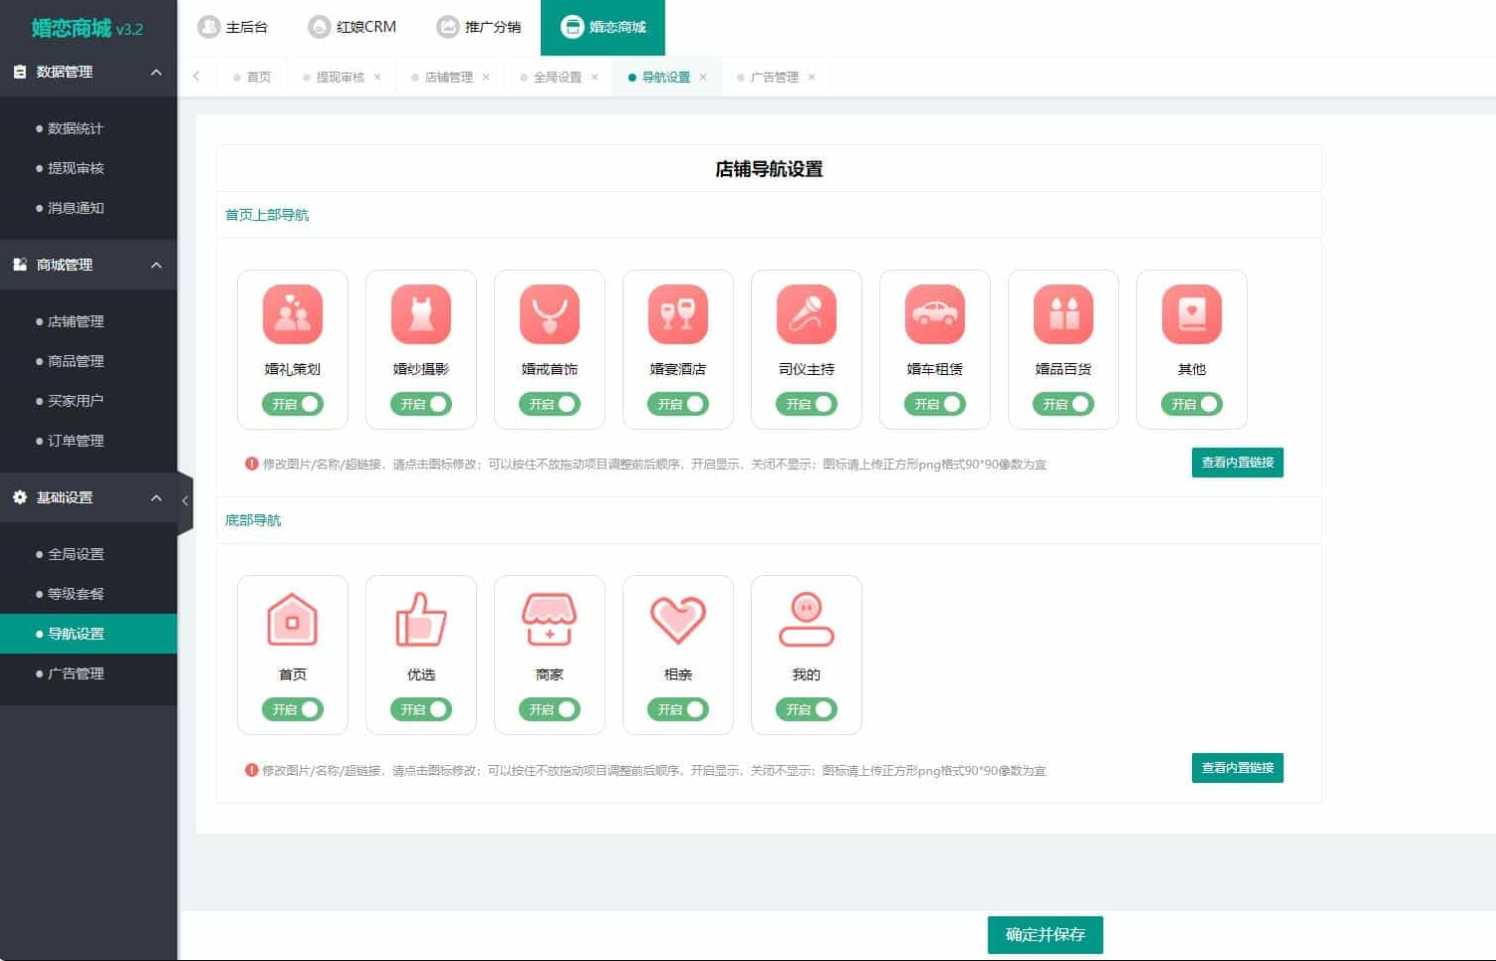Open the 婚宴酒店 wine glasses icon
Screen dimensions: 1496x961
pos(678,314)
